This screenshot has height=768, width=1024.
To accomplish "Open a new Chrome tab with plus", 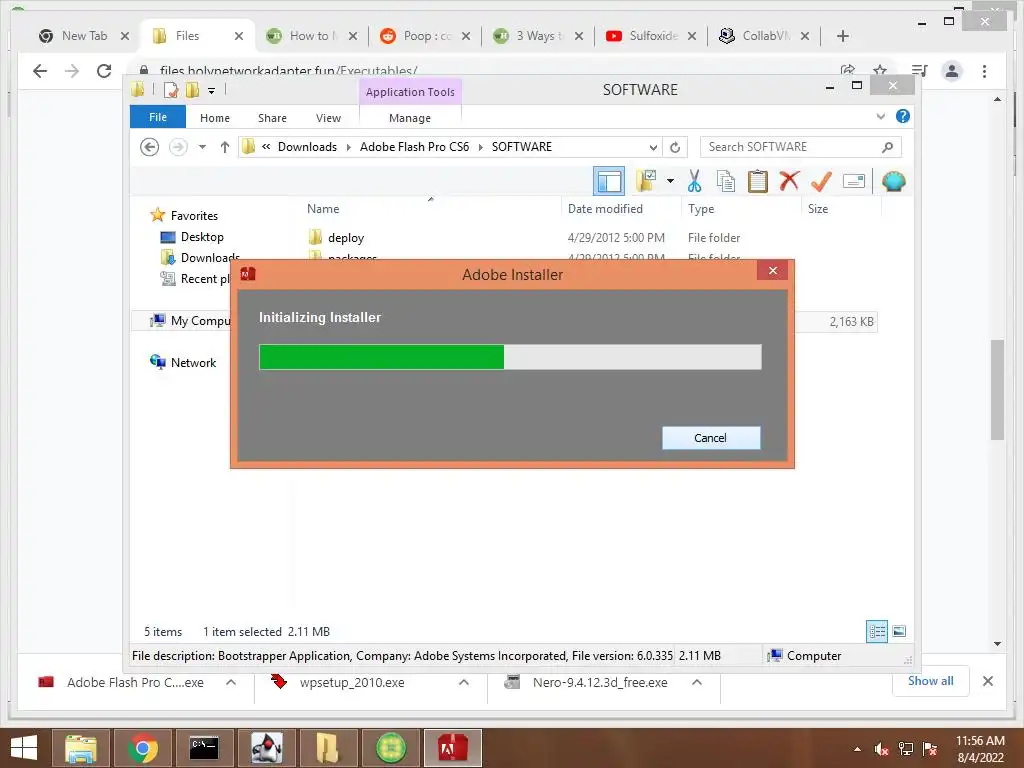I will tap(842, 36).
